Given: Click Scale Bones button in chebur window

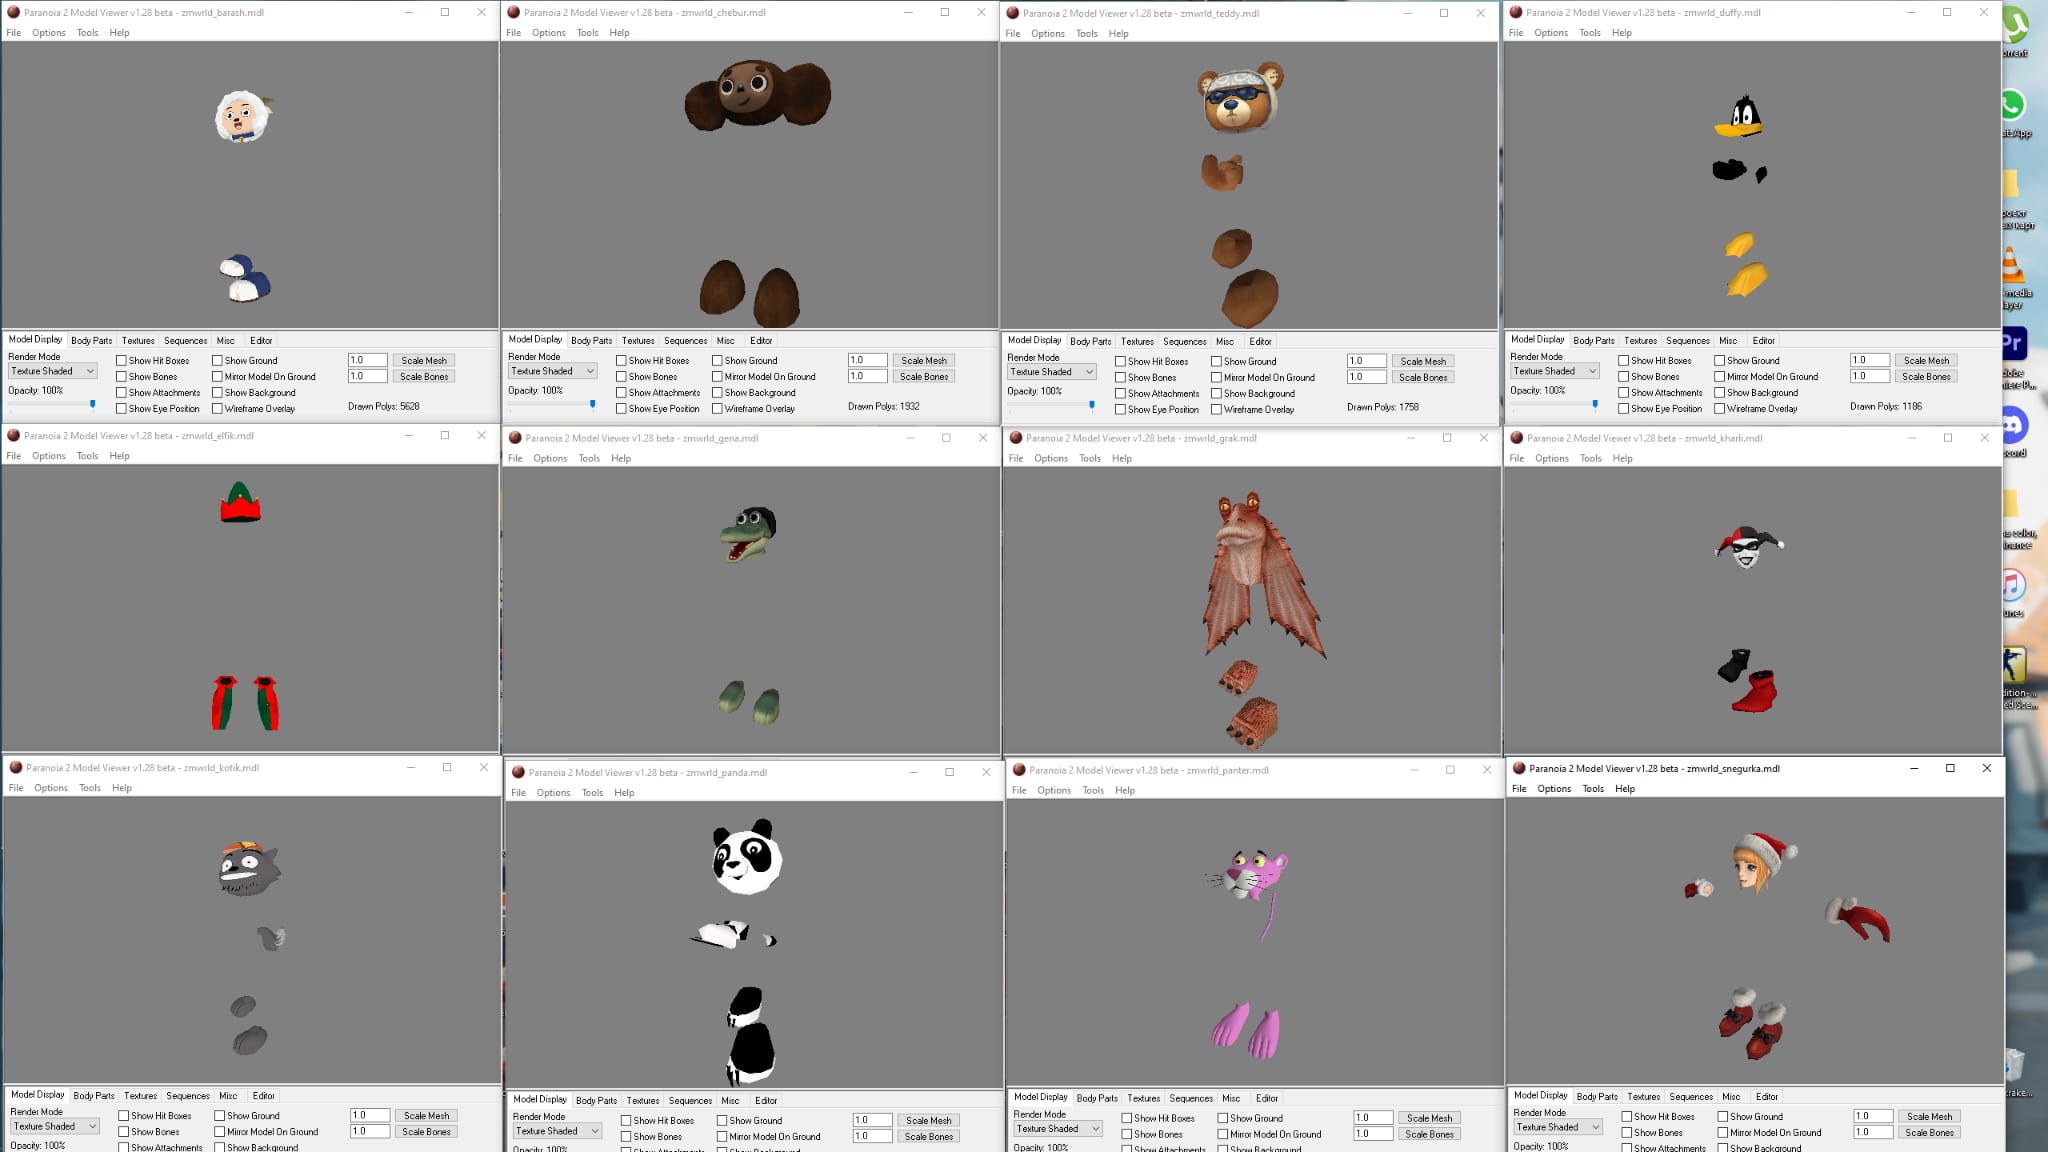Looking at the screenshot, I should coord(924,377).
